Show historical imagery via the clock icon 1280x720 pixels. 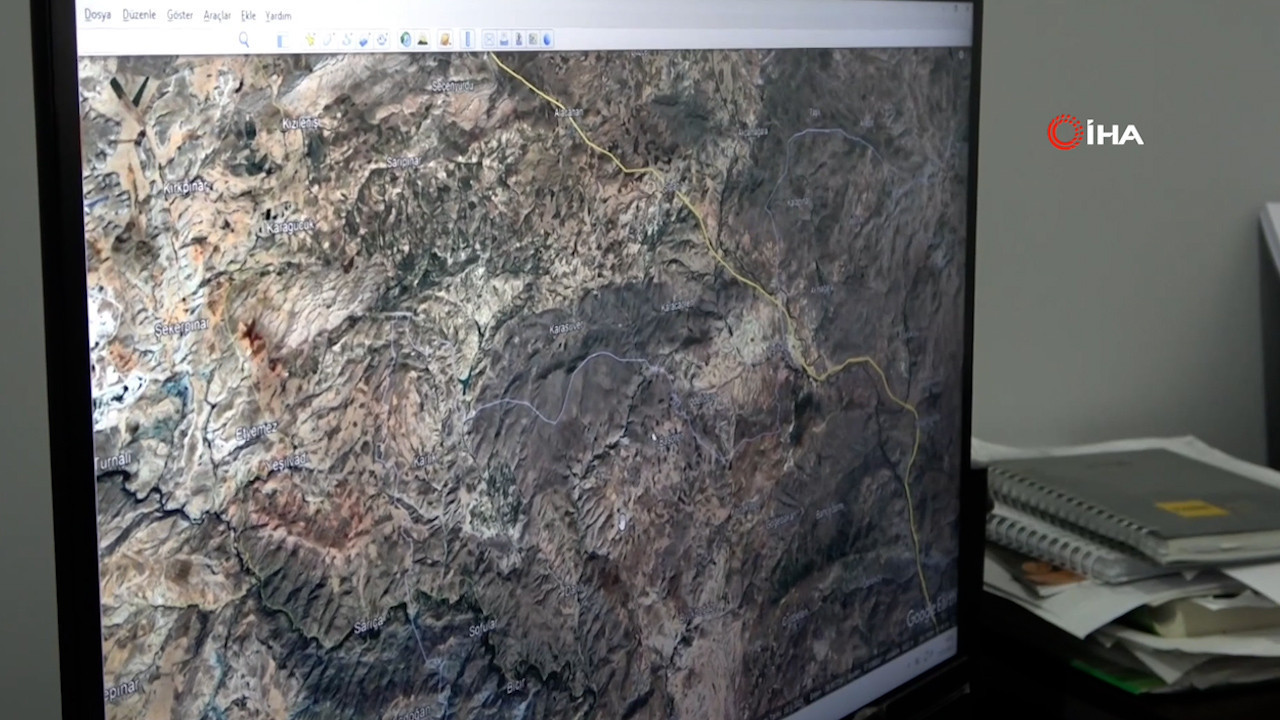pos(406,40)
